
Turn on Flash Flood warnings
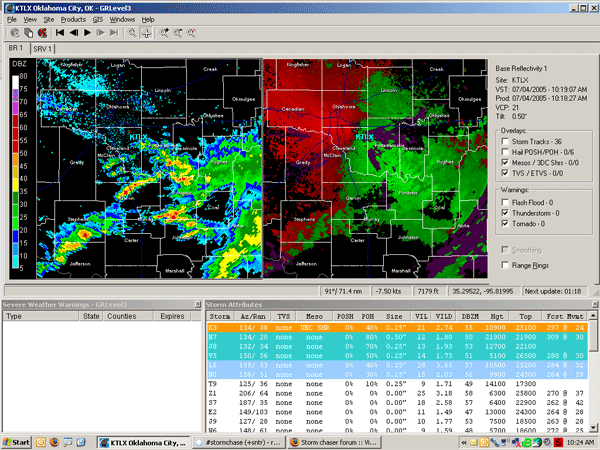[x=503, y=200]
